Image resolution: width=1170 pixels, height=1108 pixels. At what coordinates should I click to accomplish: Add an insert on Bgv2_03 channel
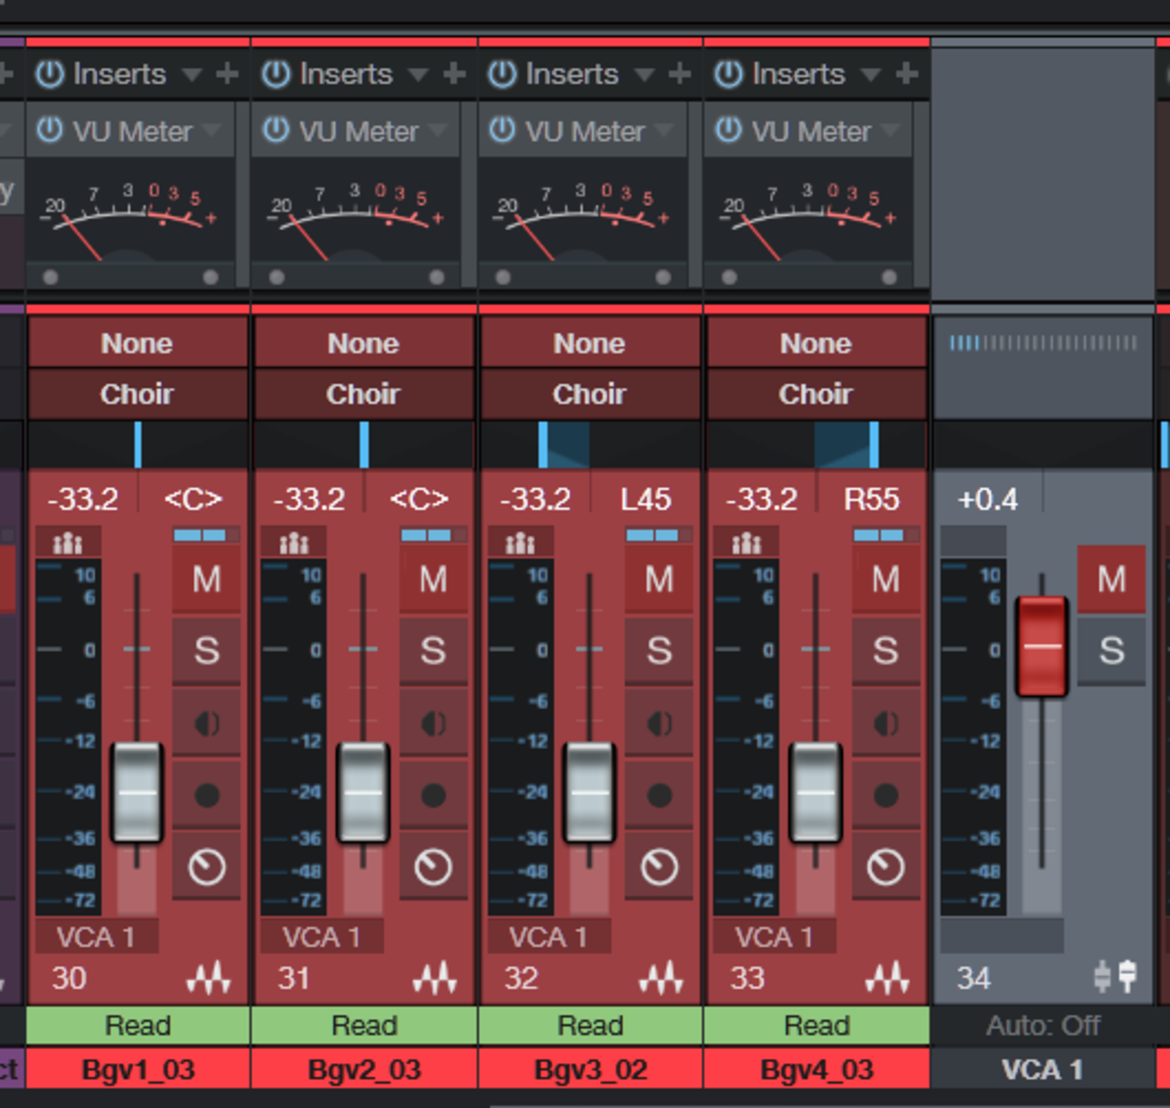pos(454,74)
